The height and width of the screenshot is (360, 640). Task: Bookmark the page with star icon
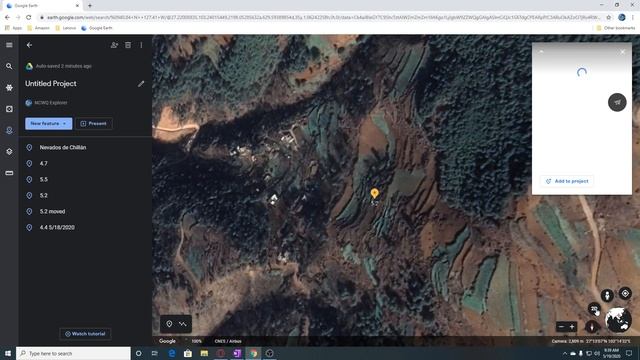[609, 18]
